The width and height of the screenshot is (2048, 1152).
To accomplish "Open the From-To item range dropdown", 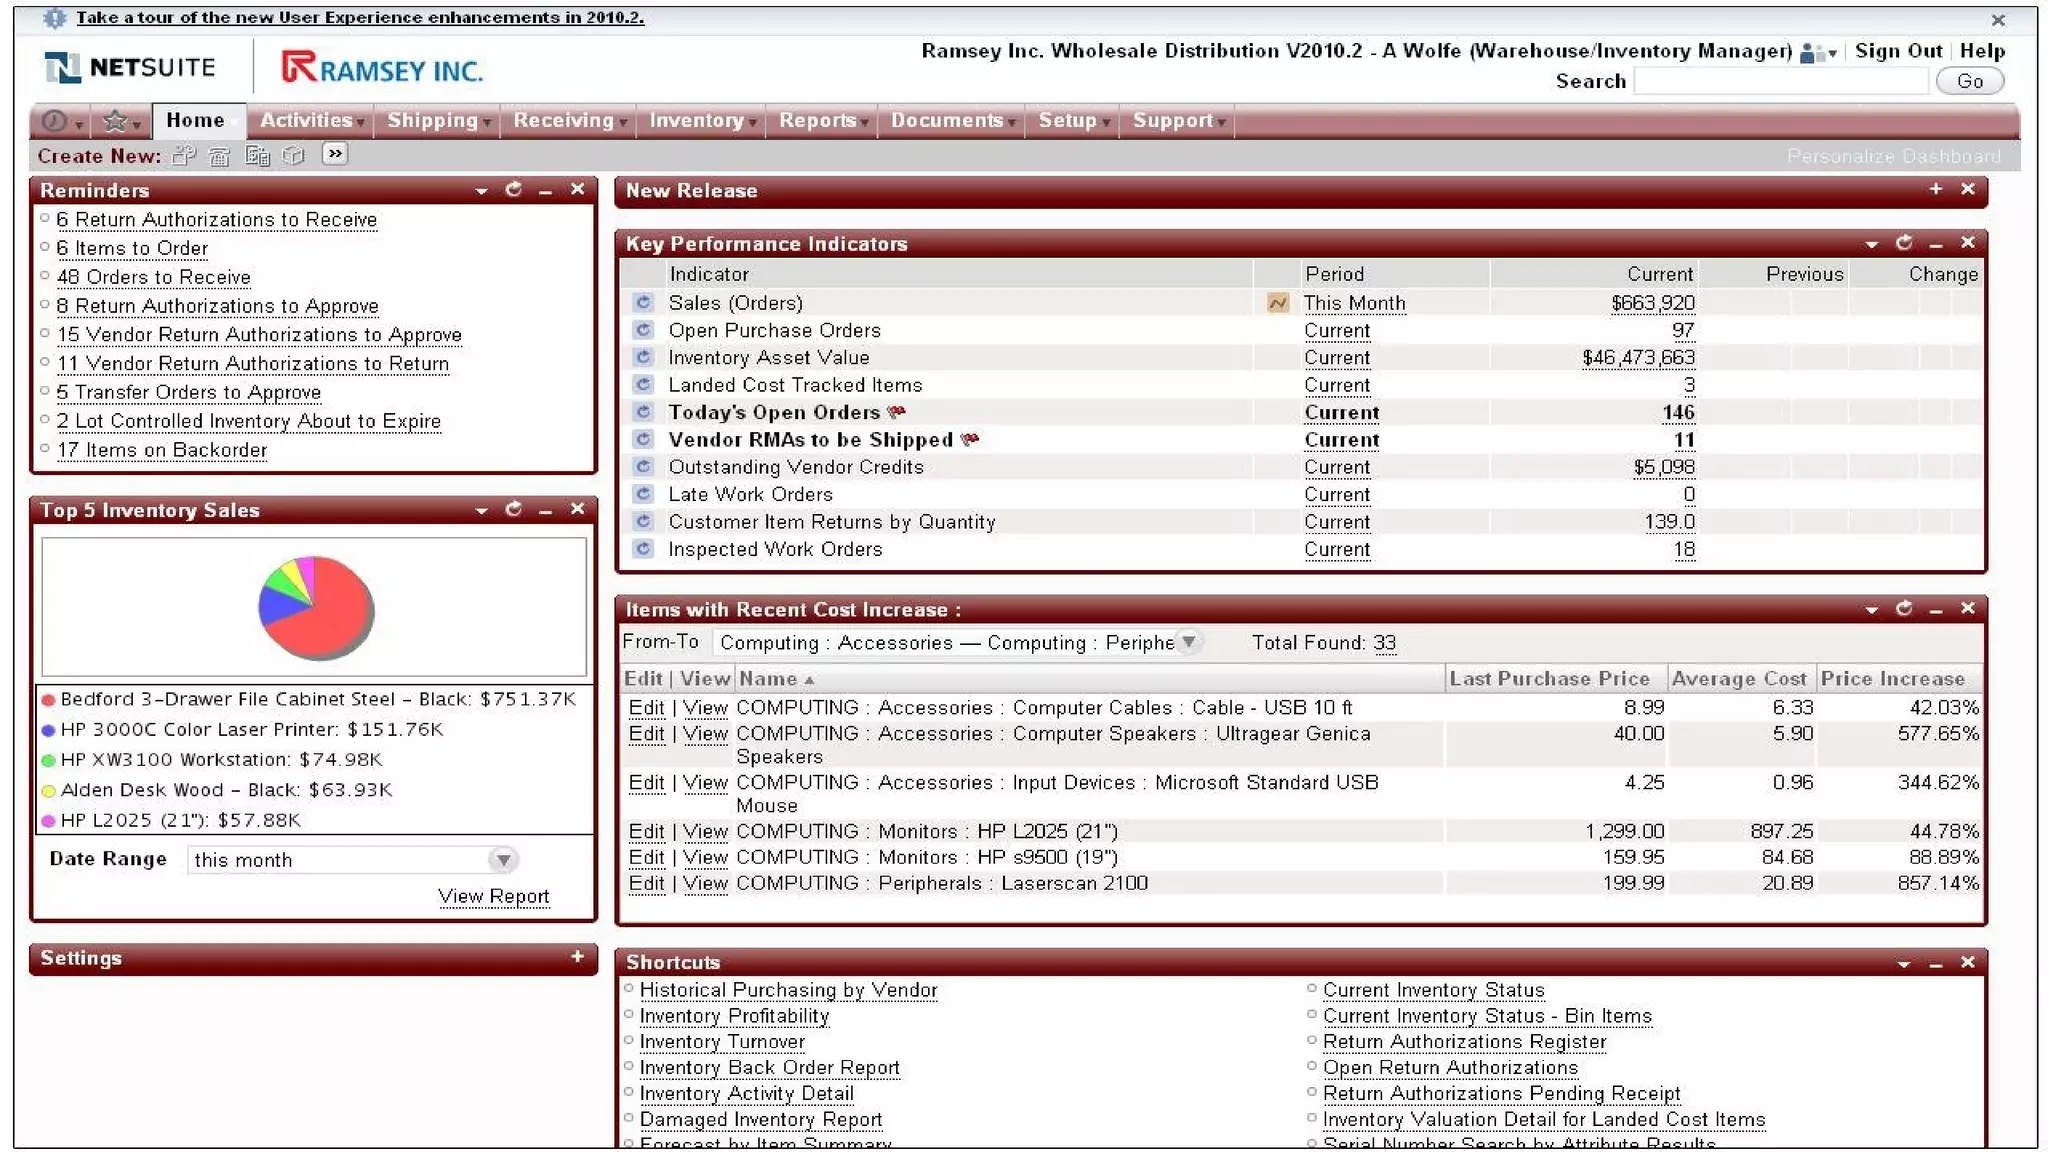I will (x=1188, y=642).
